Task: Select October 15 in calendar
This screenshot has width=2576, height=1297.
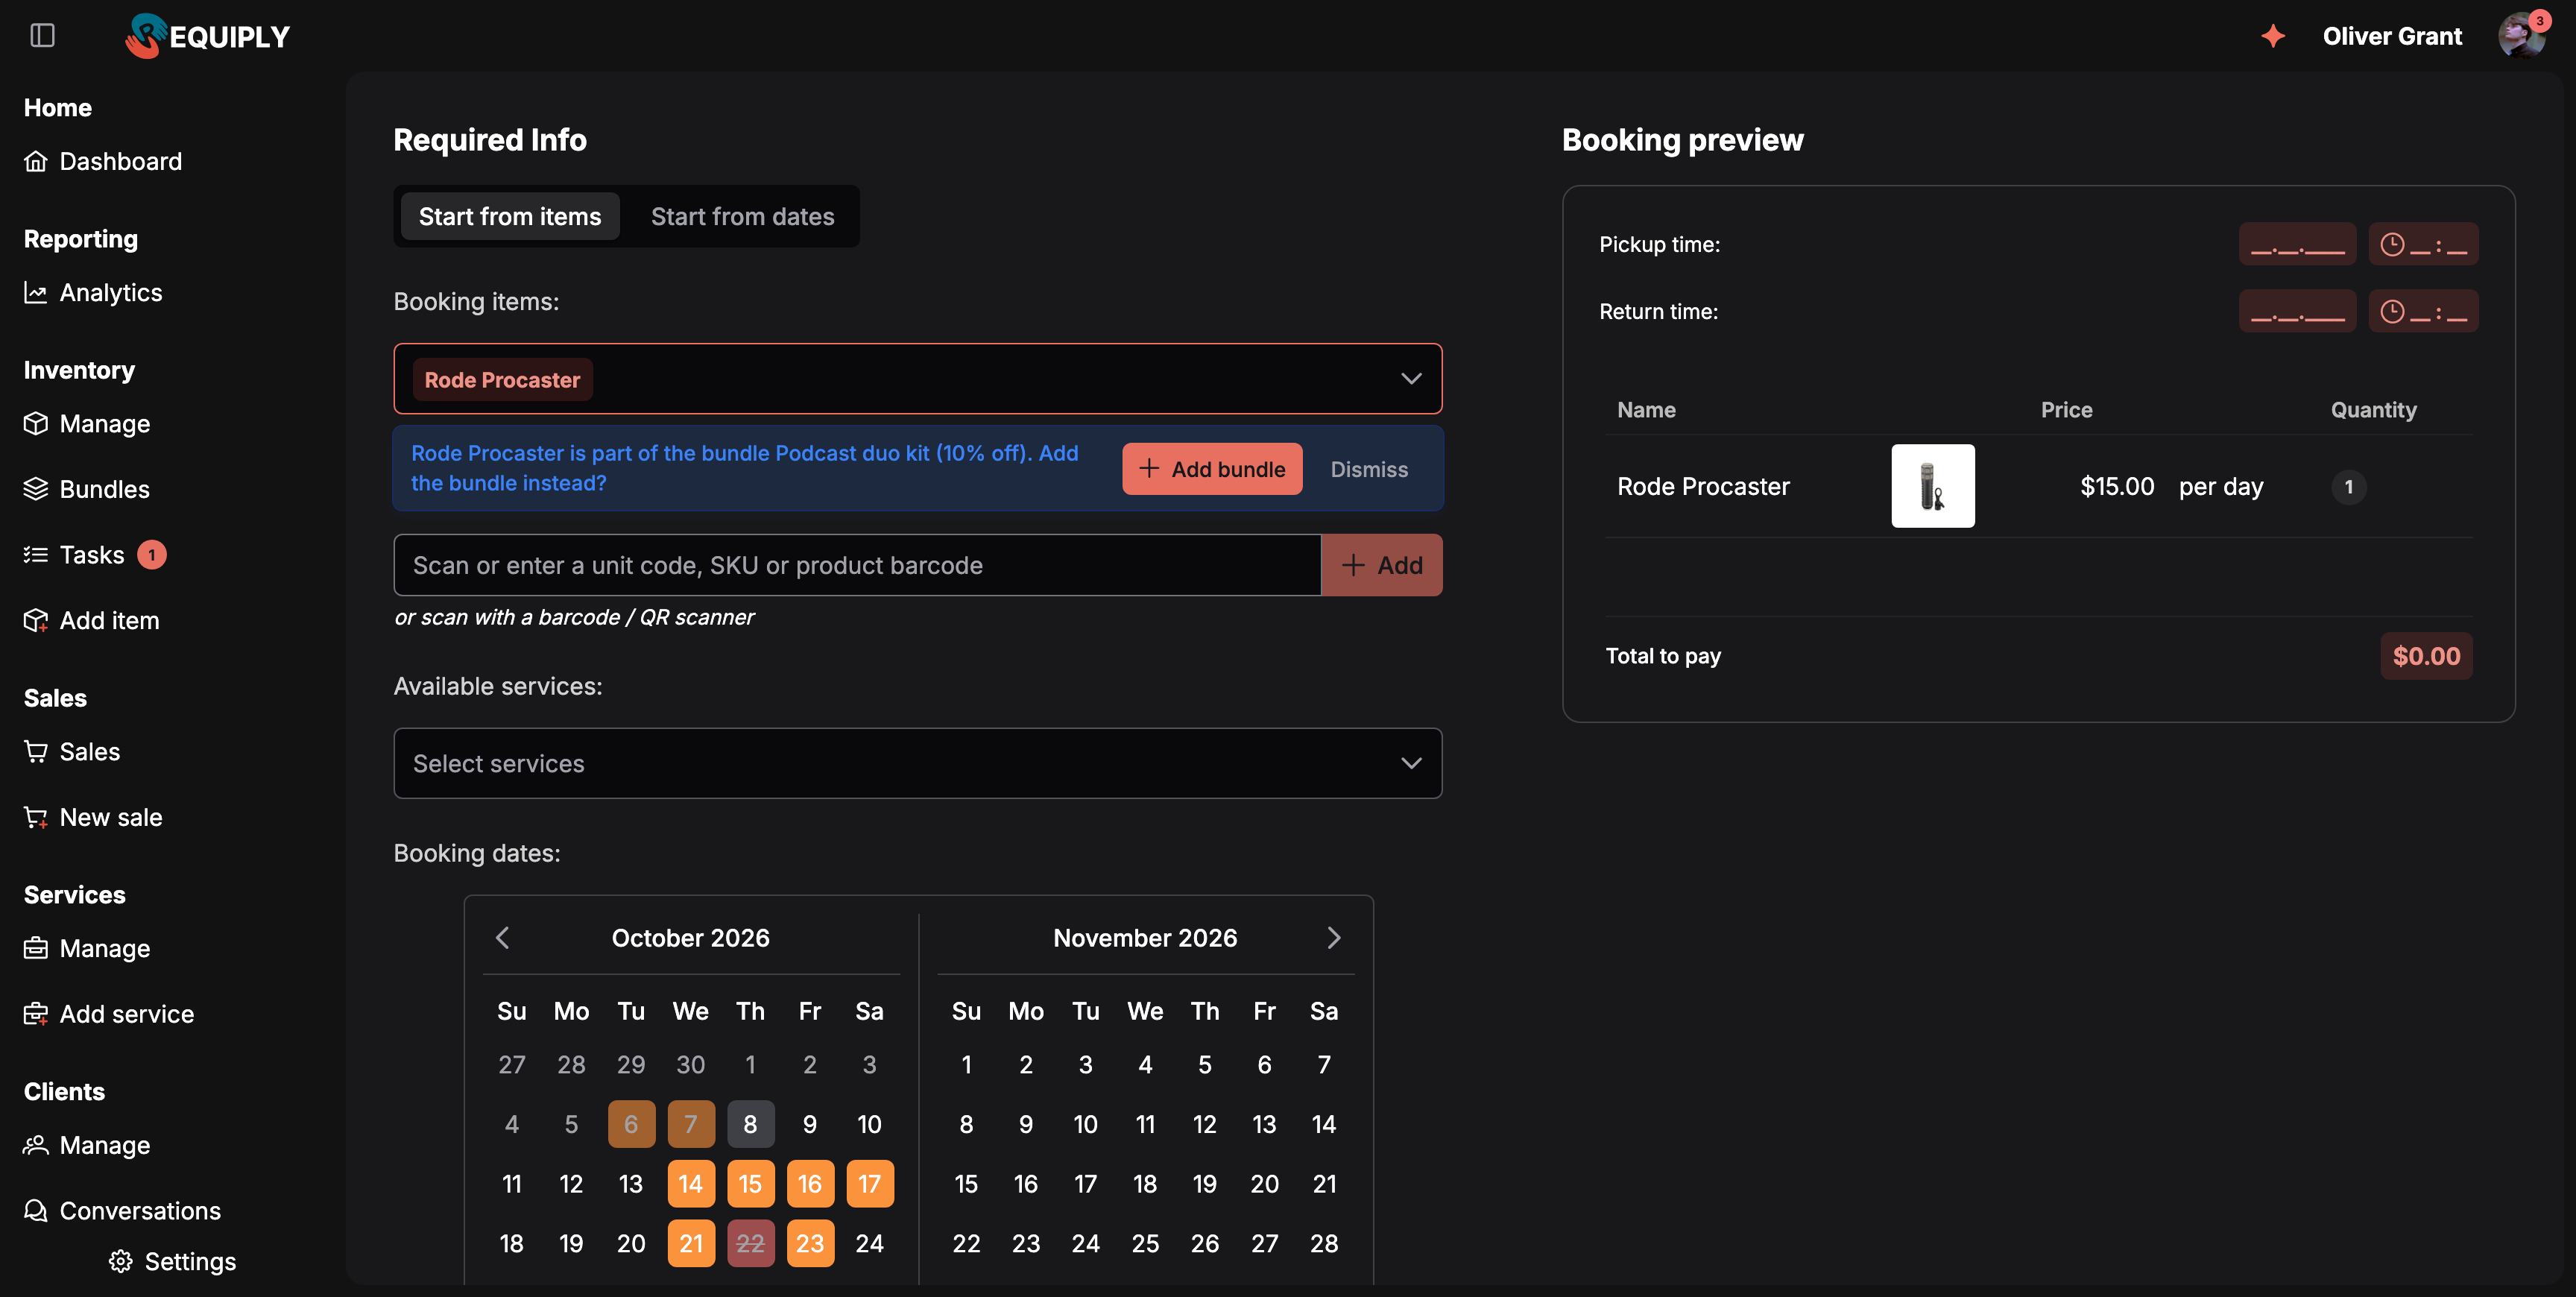Action: (x=750, y=1184)
